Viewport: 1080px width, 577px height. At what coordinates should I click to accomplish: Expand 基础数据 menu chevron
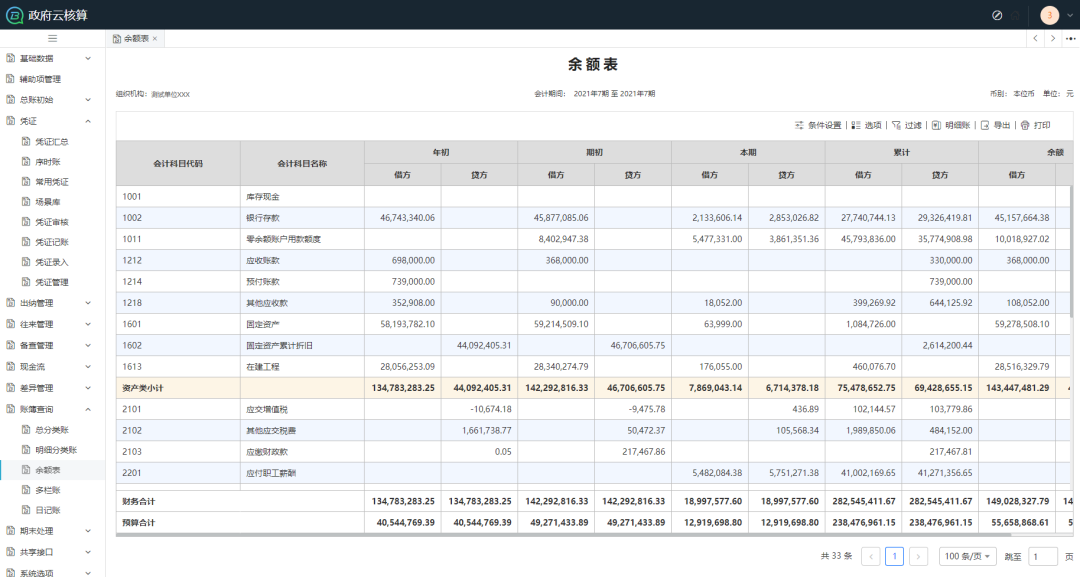pyautogui.click(x=88, y=59)
